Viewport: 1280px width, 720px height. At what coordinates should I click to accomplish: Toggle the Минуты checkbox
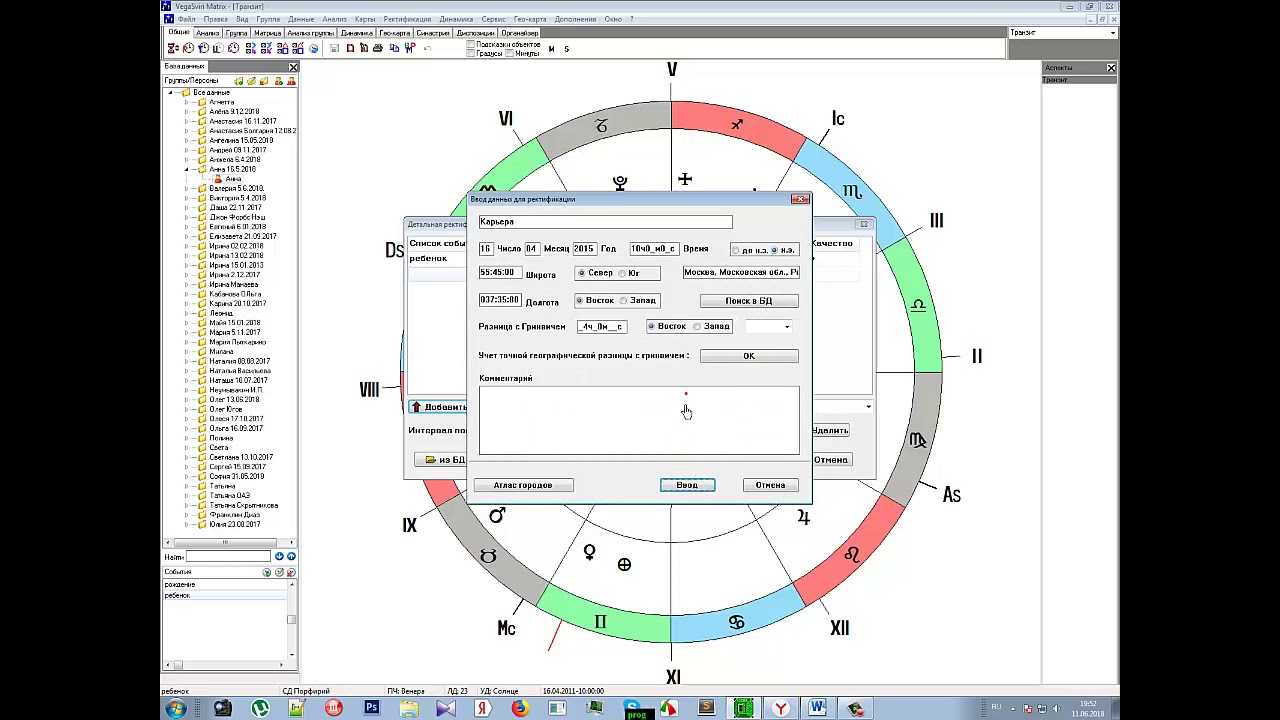coord(509,53)
